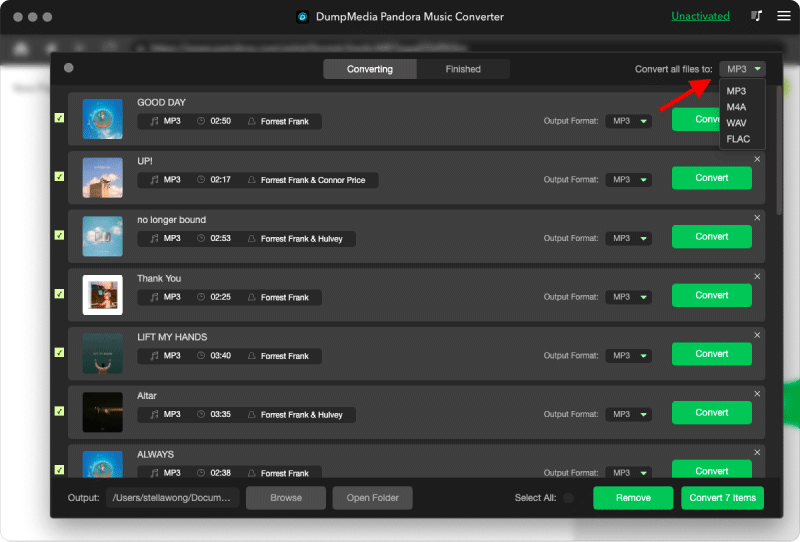This screenshot has width=800, height=542.
Task: Click the gray circle button on the converting panel
Action: (69, 68)
